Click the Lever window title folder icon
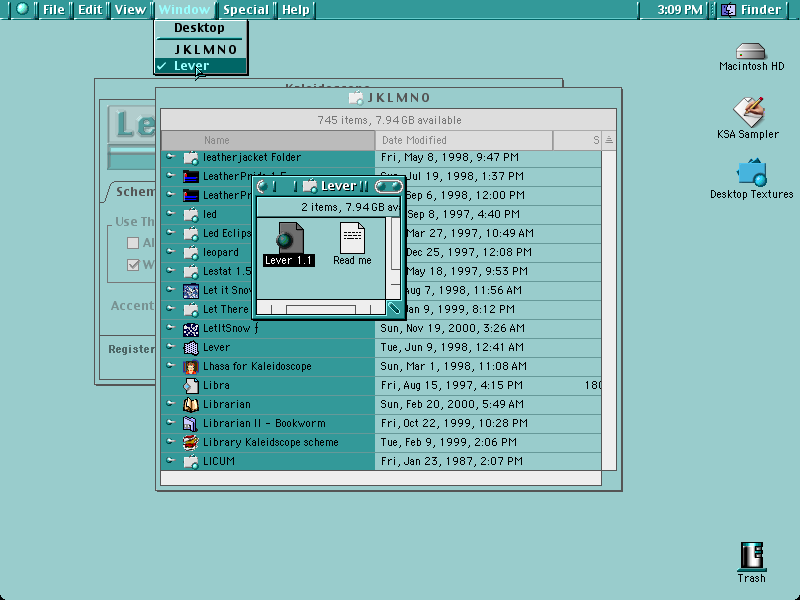This screenshot has height=600, width=800. [310, 186]
